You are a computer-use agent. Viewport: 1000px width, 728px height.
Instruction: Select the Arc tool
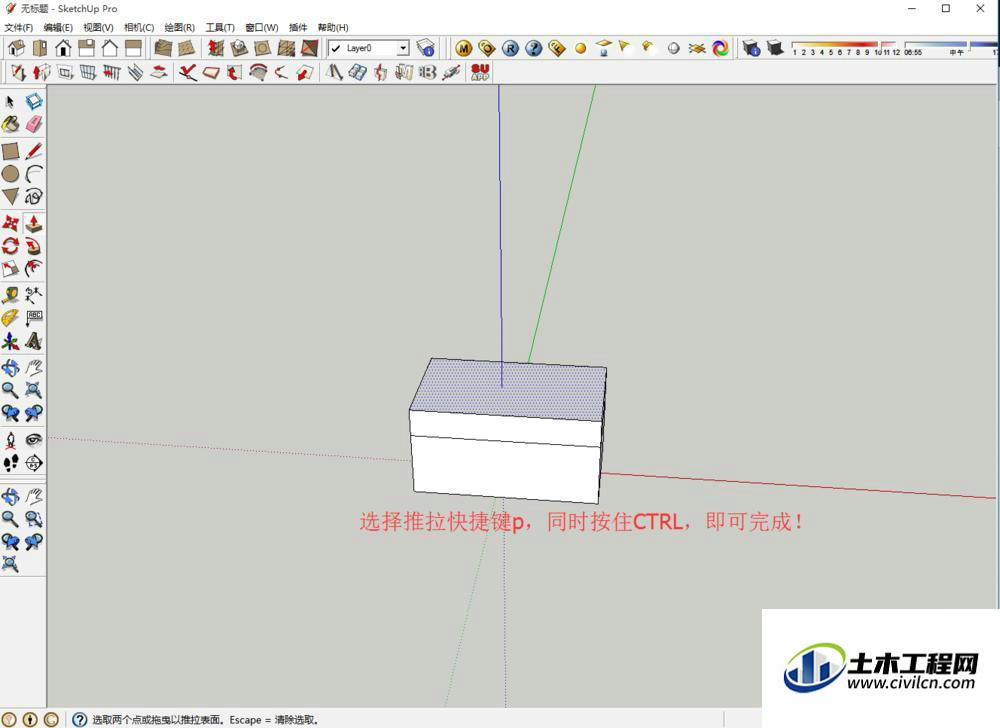click(34, 173)
